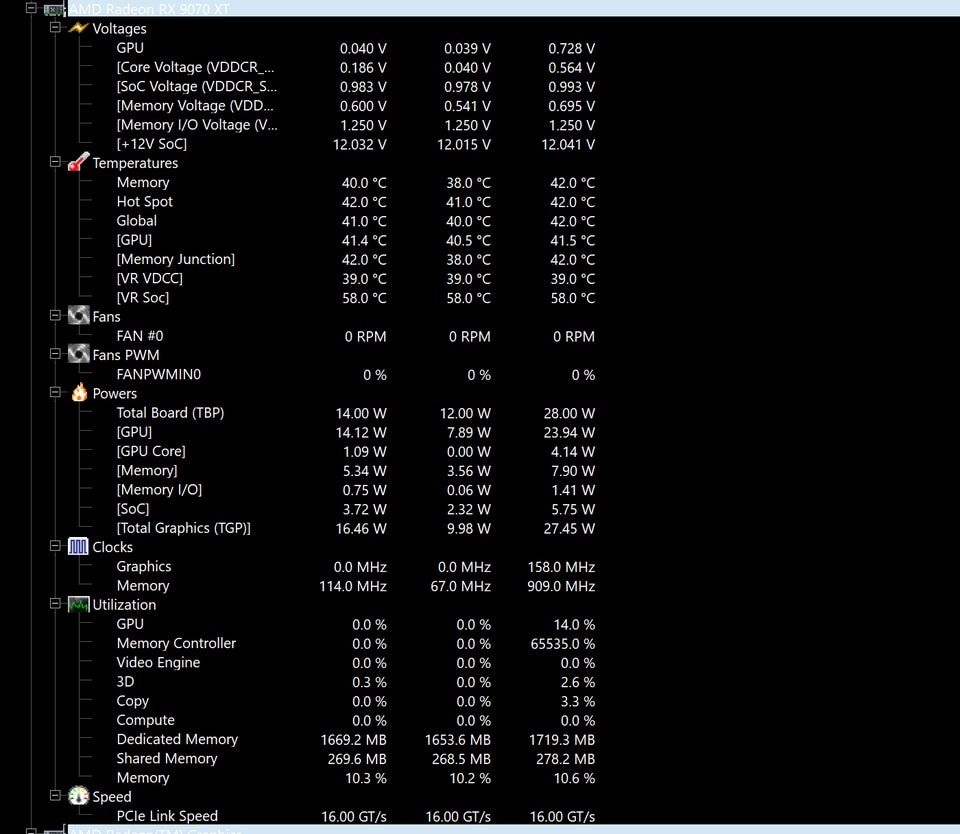Viewport: 960px width, 834px height.
Task: Select the Hot Spot temperature row
Action: point(355,201)
